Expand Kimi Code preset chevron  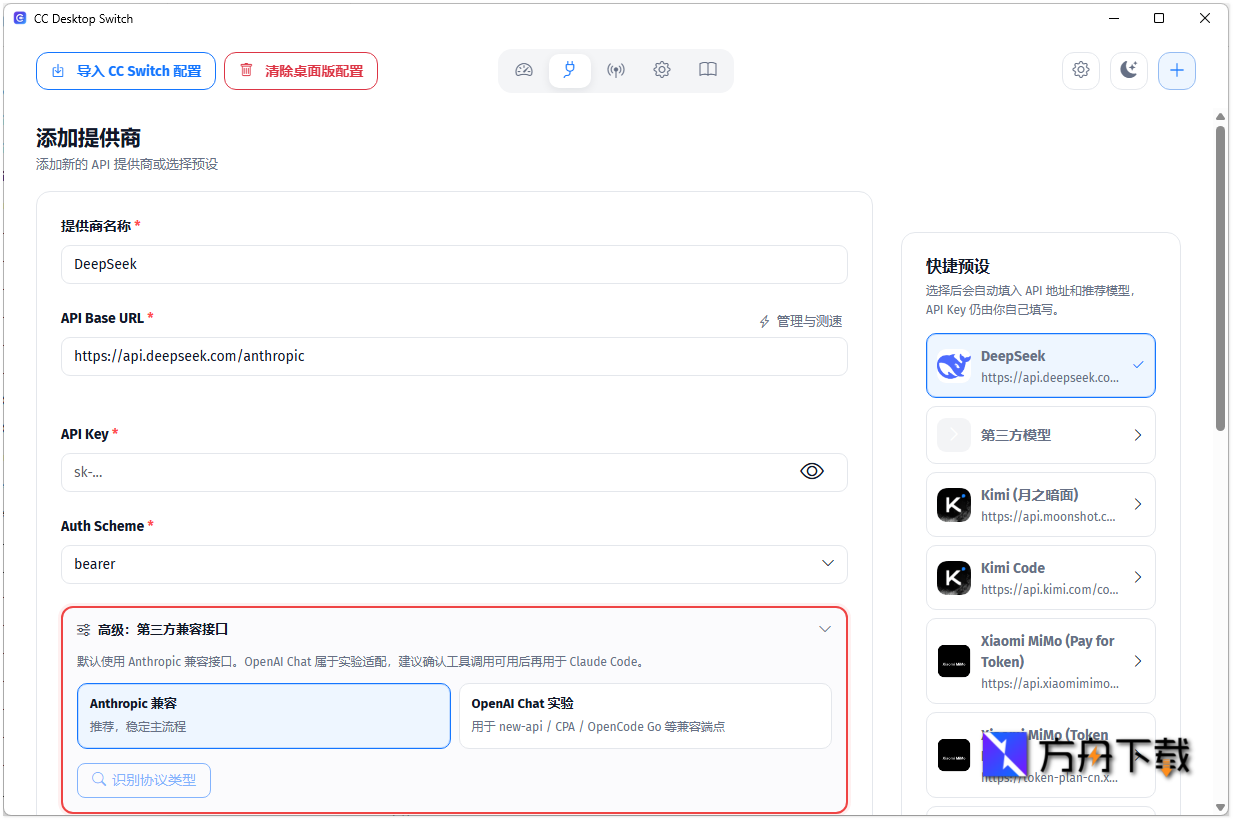1138,578
